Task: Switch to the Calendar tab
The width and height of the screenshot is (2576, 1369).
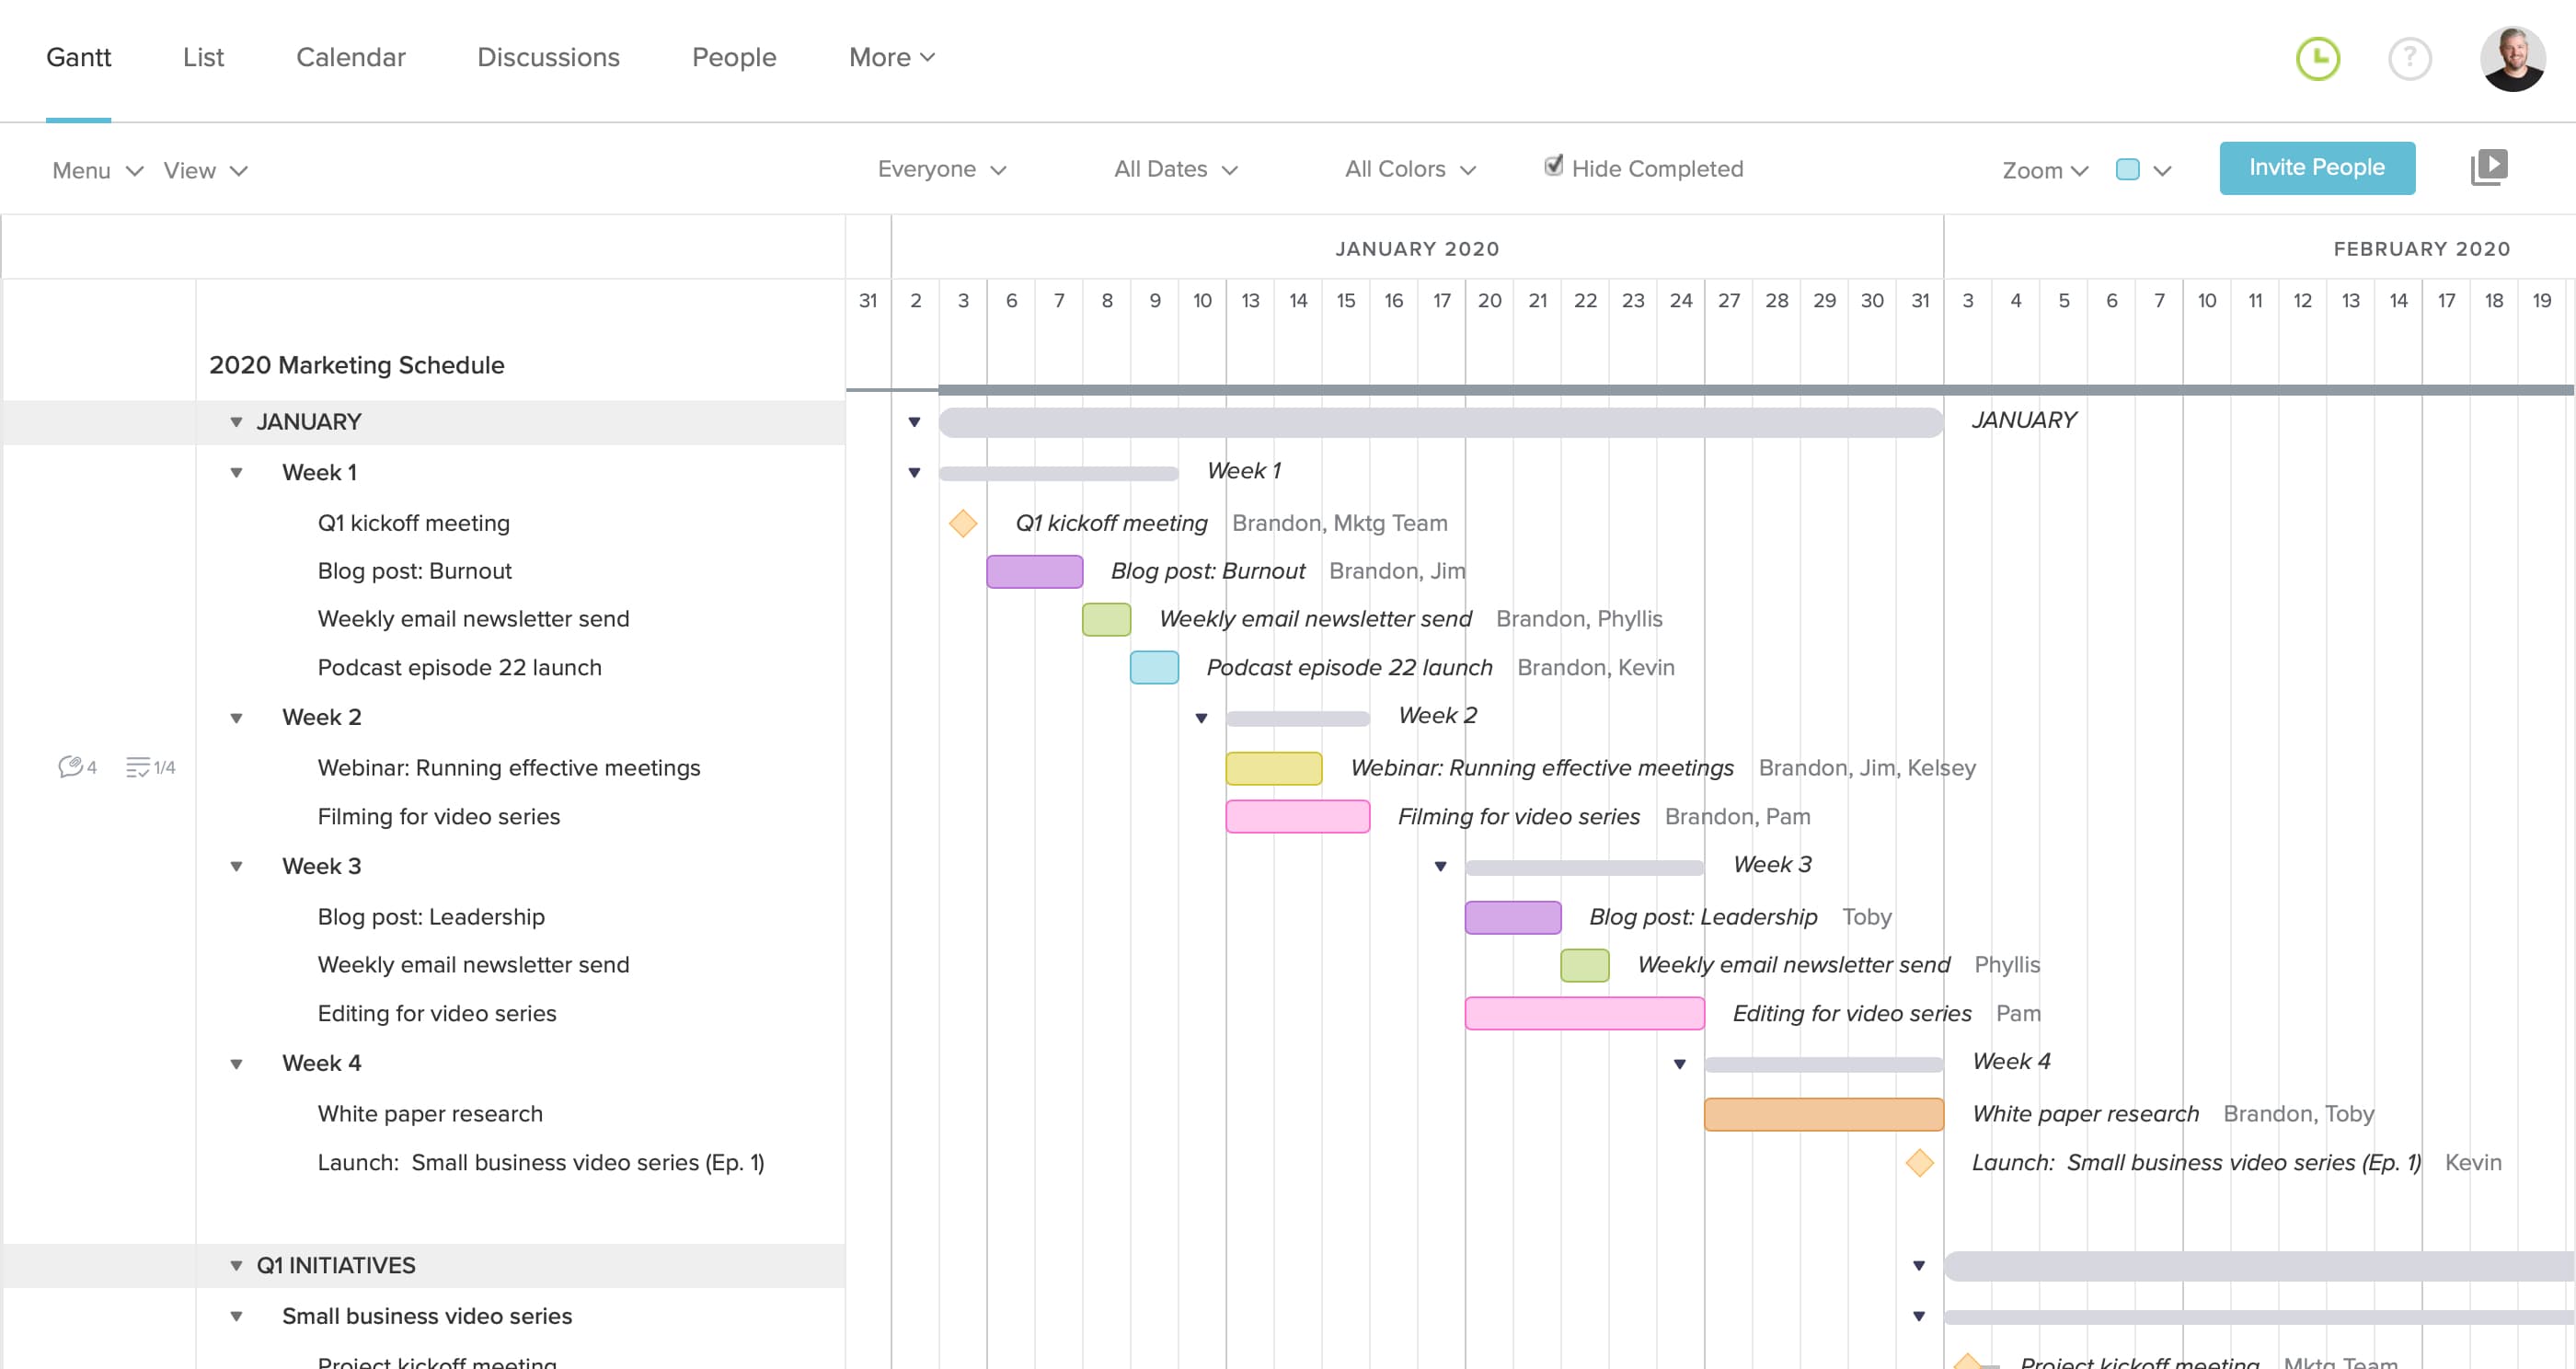Action: point(350,57)
